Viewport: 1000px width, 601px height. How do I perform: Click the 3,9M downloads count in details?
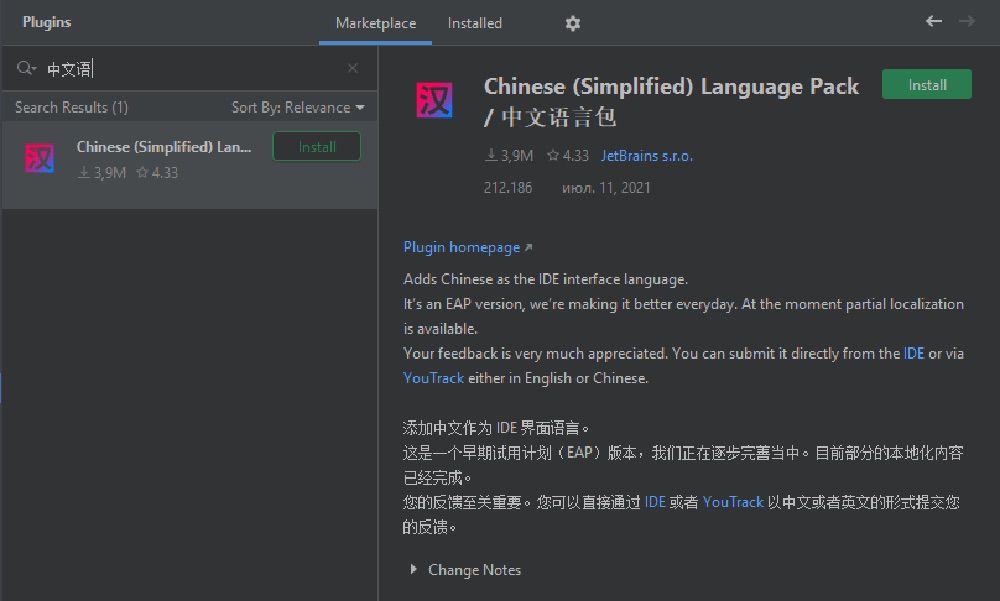pyautogui.click(x=509, y=156)
